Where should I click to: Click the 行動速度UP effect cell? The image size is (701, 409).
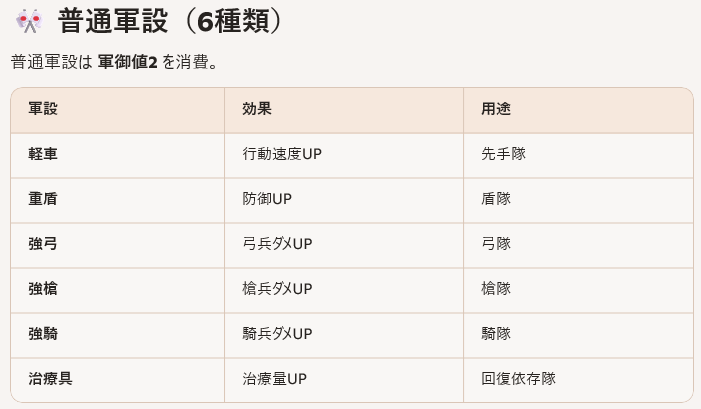(x=288, y=155)
